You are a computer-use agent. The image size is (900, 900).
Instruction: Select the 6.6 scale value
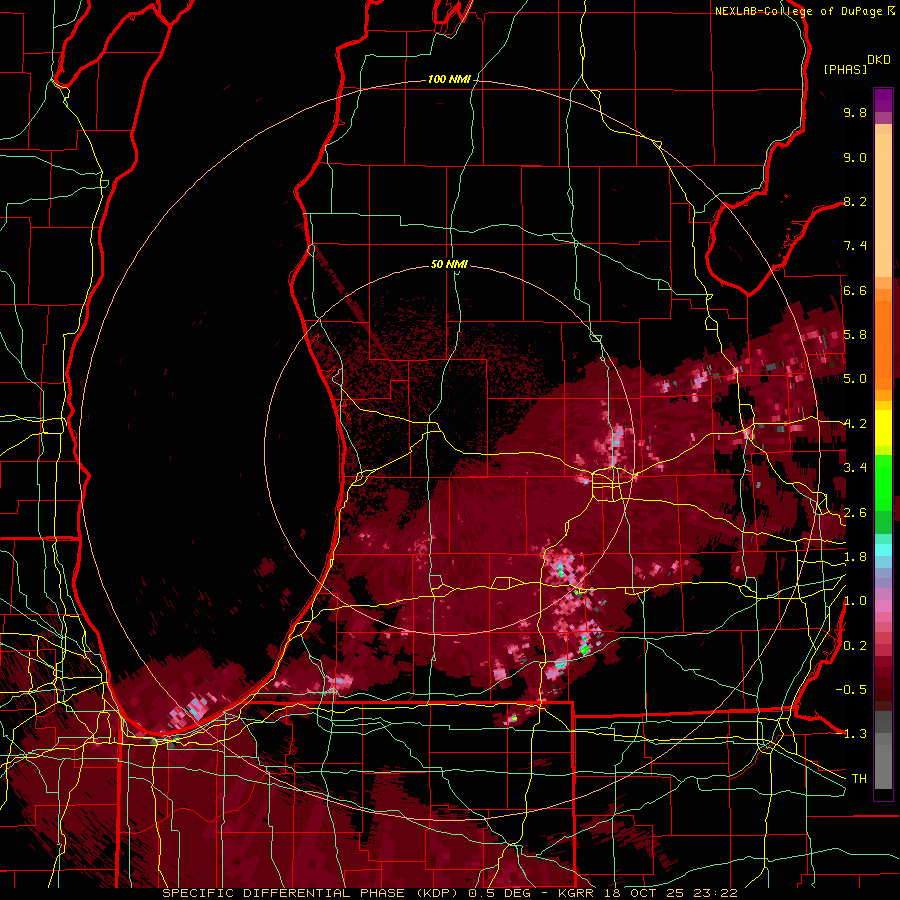pos(855,290)
